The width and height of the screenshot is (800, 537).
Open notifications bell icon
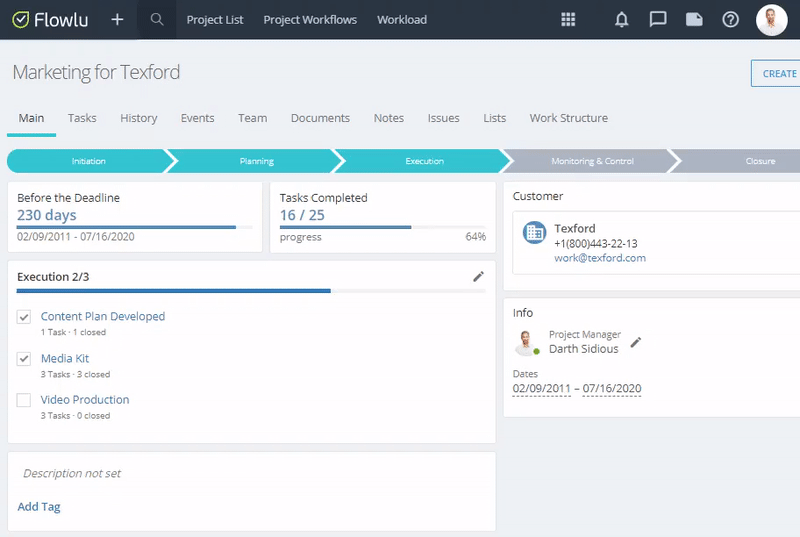(622, 19)
